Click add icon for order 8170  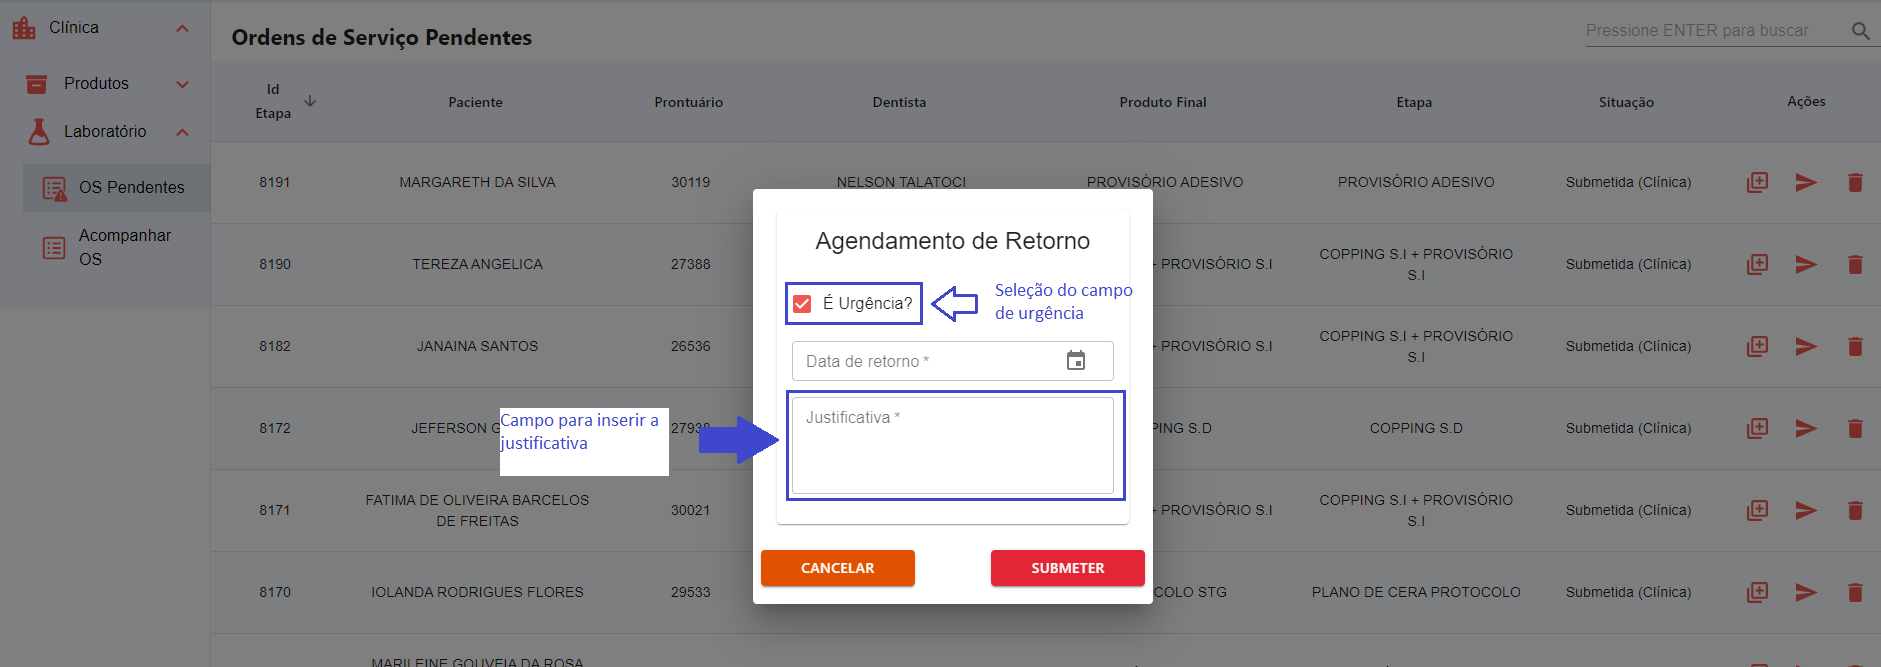click(x=1757, y=592)
